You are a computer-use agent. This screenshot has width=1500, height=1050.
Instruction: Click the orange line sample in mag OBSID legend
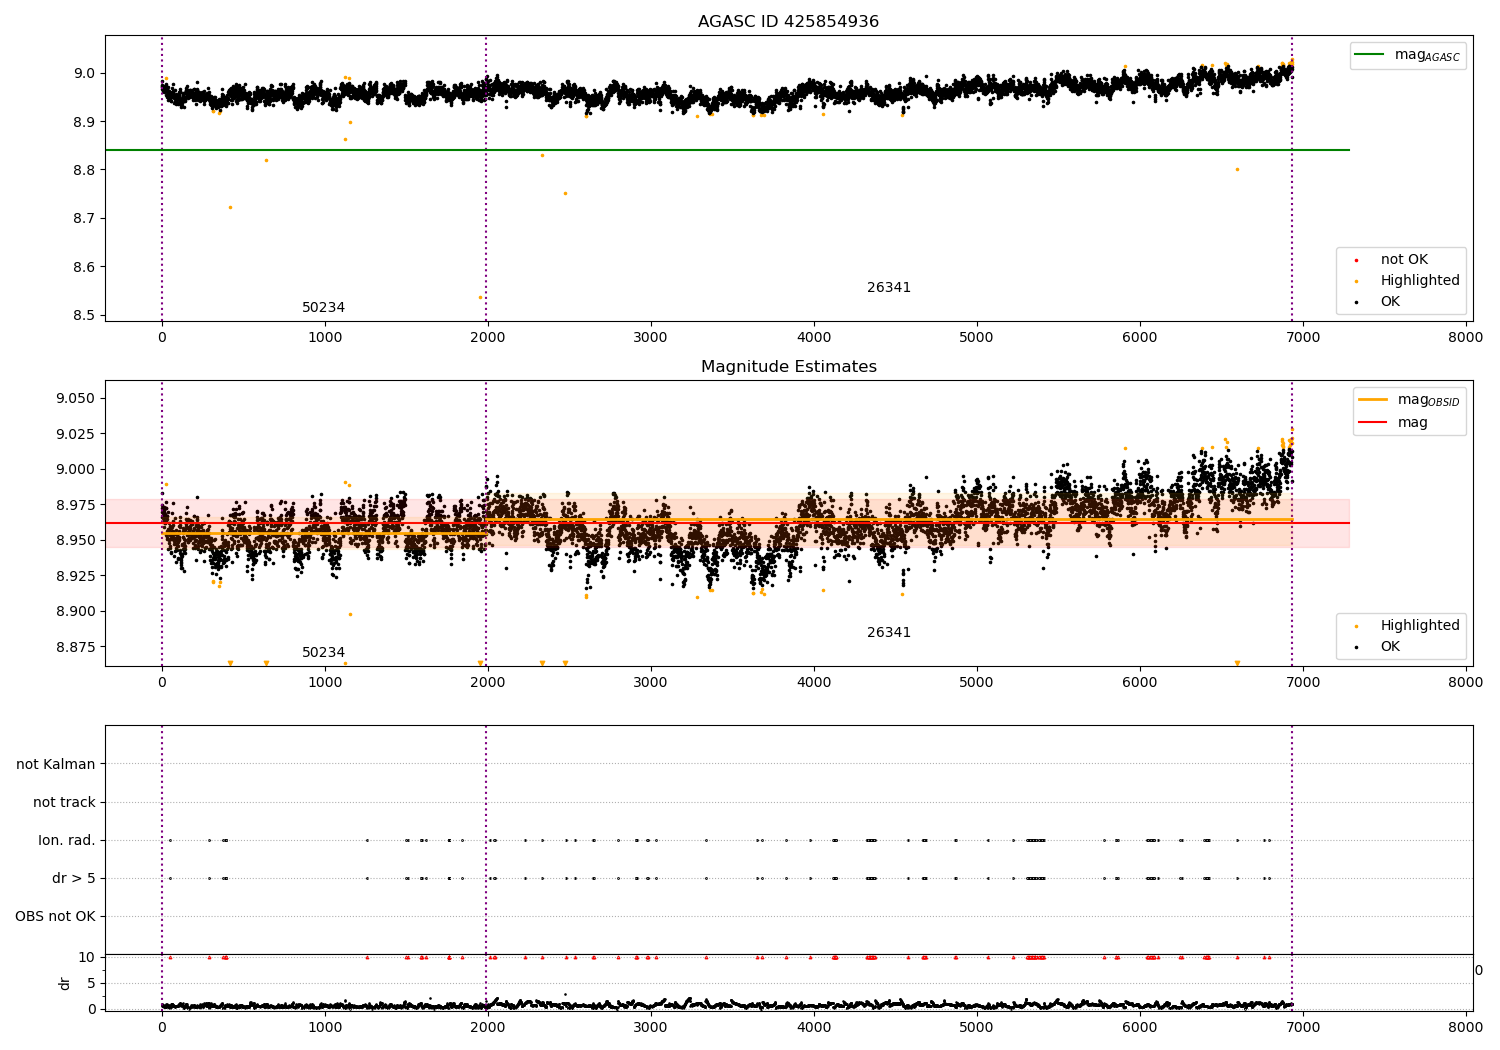pyautogui.click(x=1374, y=399)
